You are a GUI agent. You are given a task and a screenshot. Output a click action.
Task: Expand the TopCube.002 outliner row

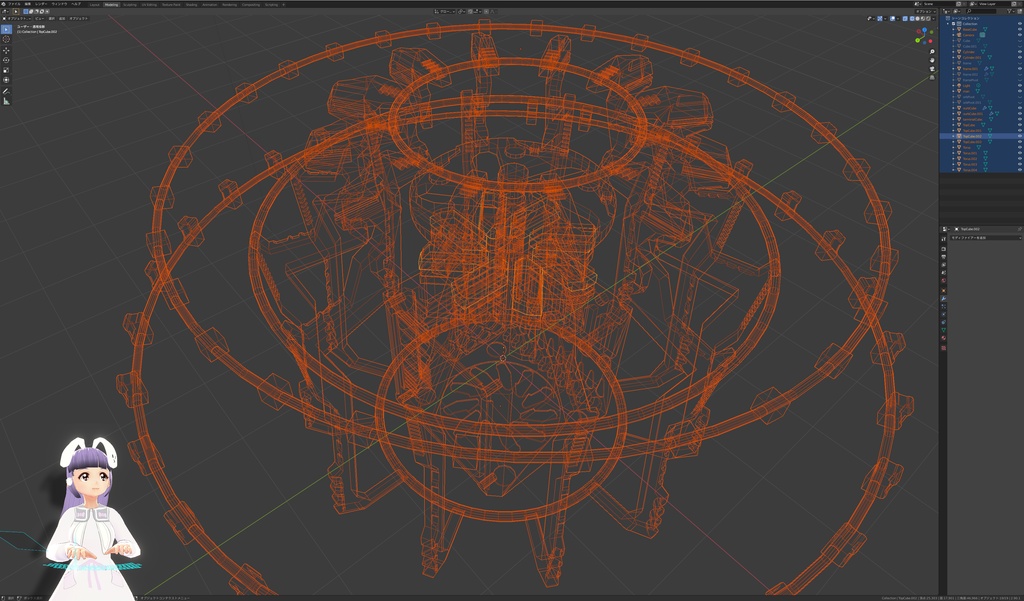(953, 136)
